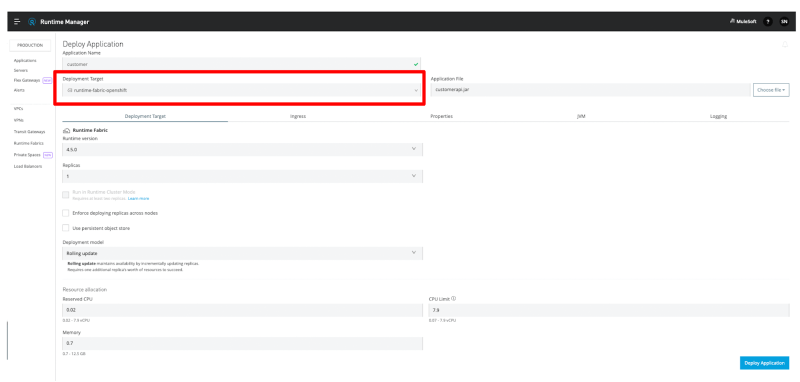Enable Enforce deploying replicas across nodes
This screenshot has height=382, width=800.
tap(65, 213)
